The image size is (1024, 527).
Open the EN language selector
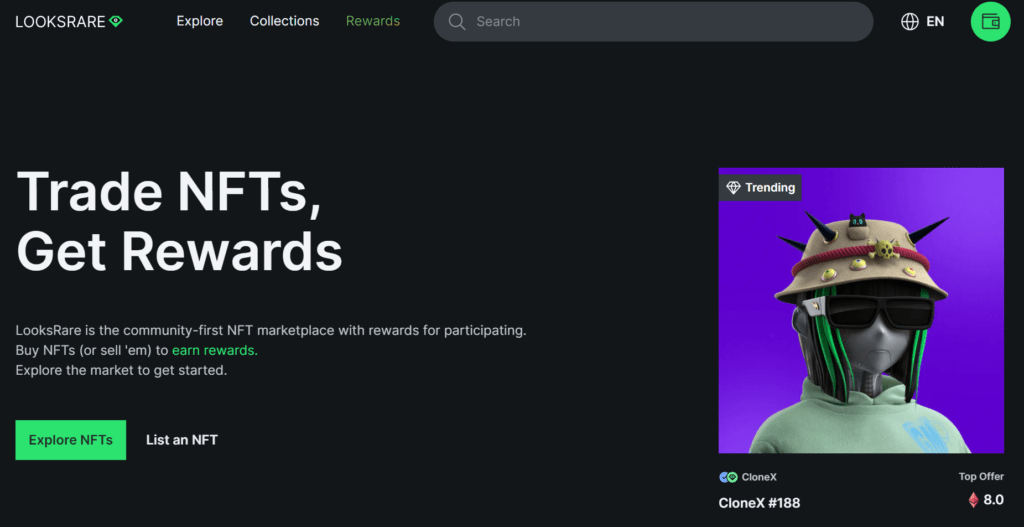tap(935, 21)
